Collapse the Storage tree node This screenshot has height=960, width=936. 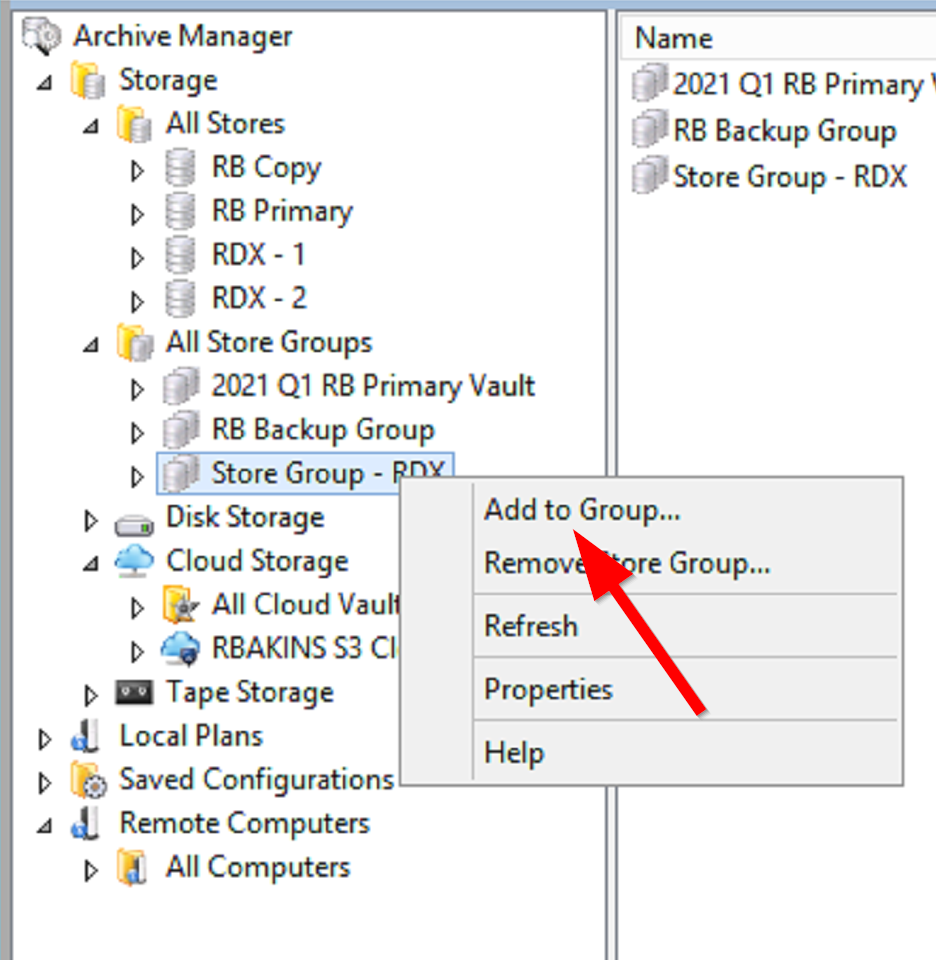tap(45, 83)
